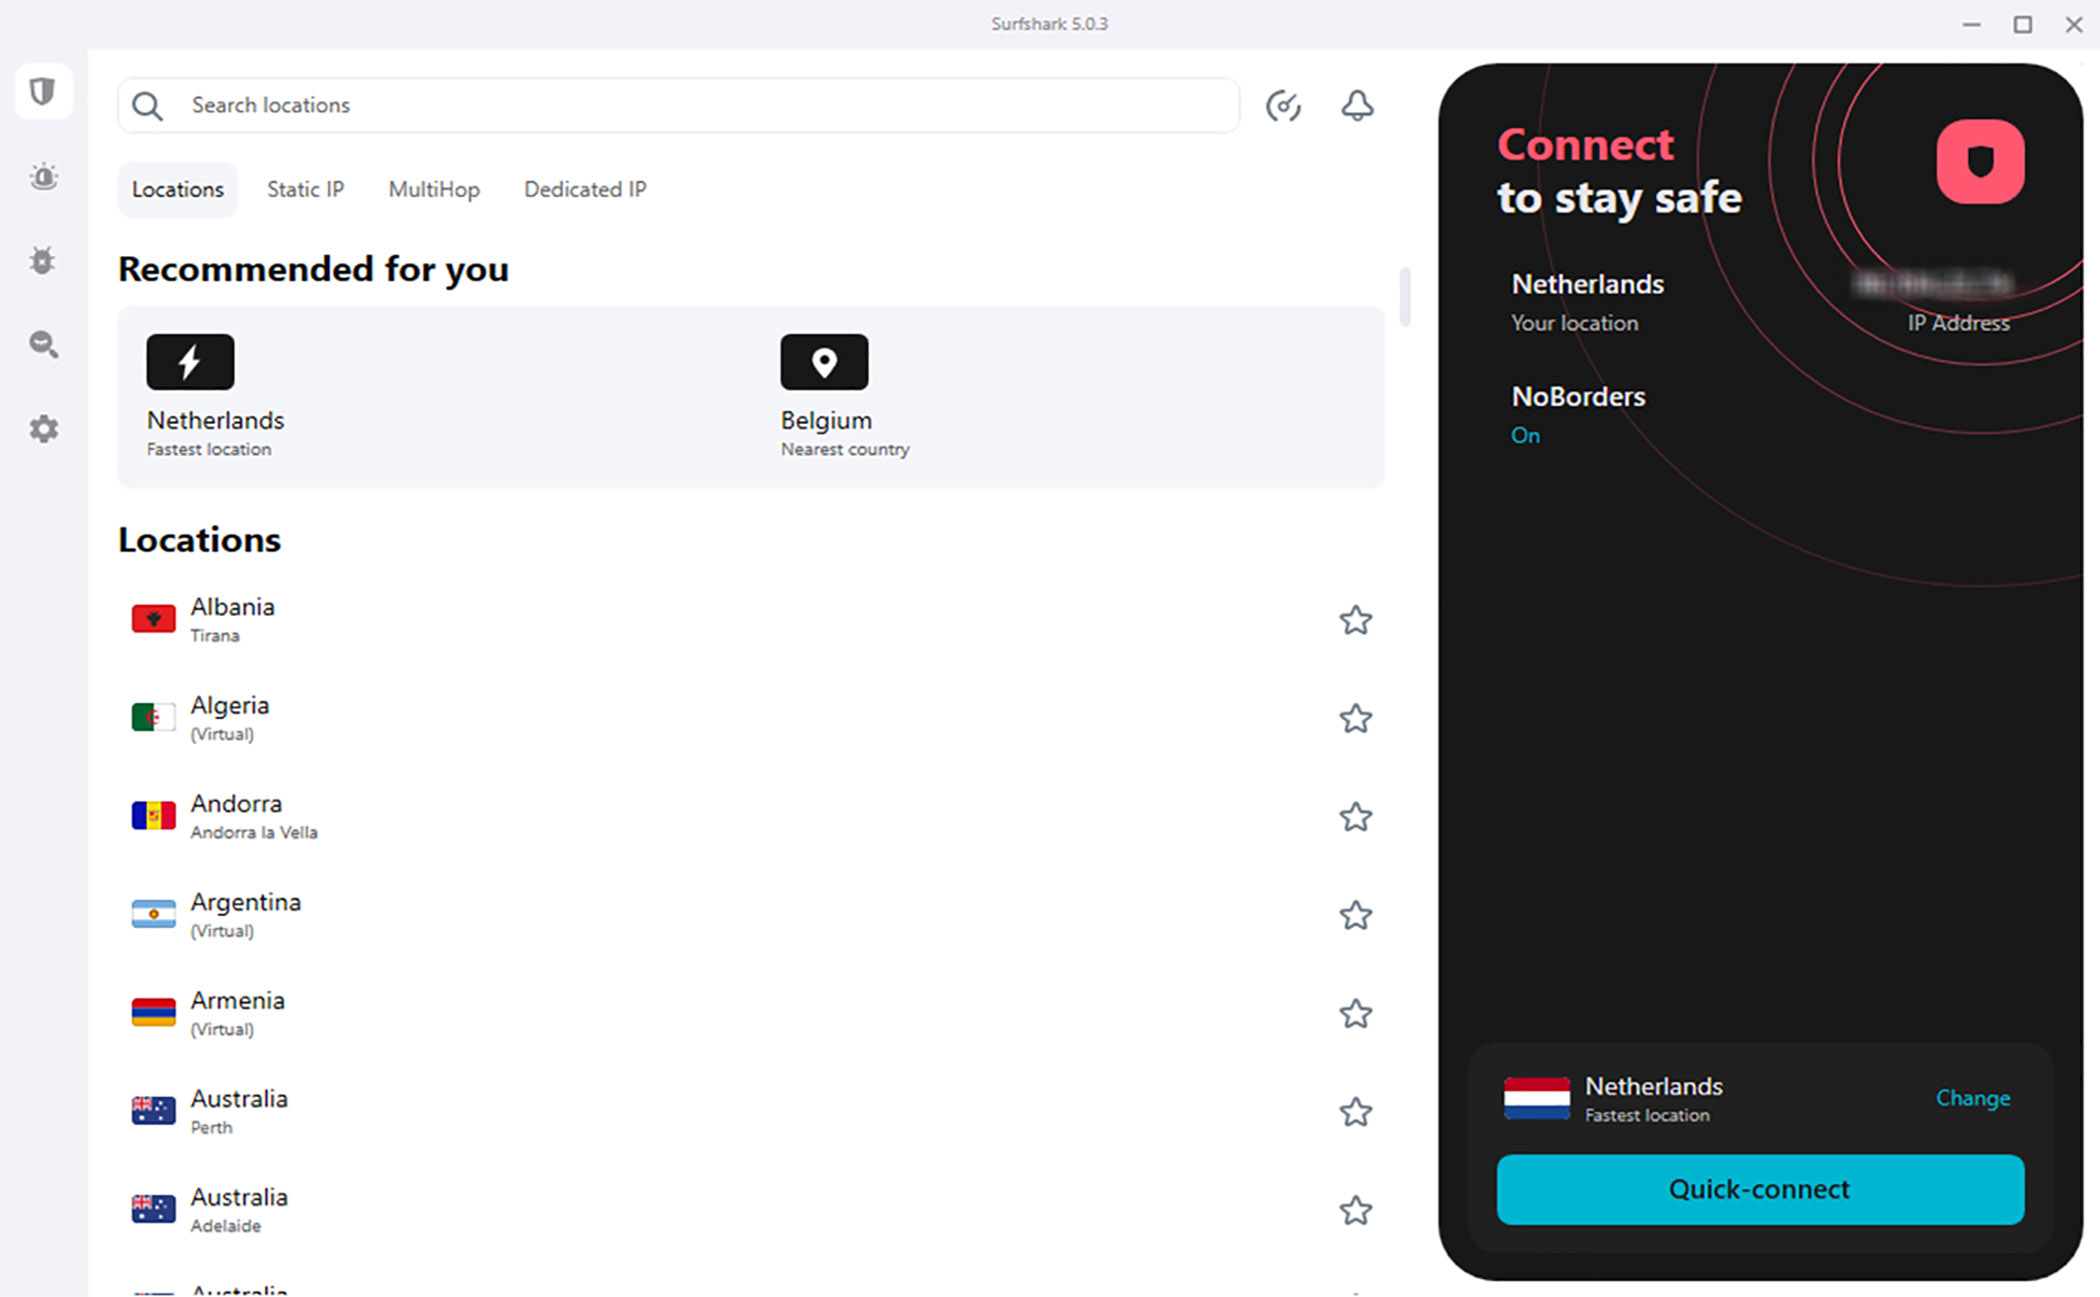Select the MultiHop tab

[x=432, y=189]
